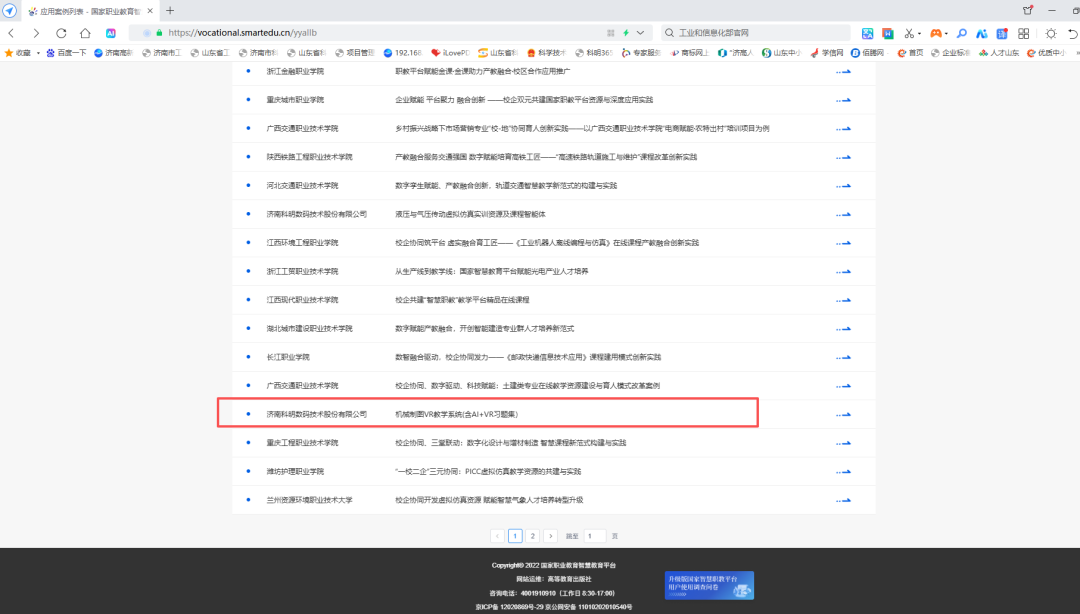This screenshot has width=1080, height=614.
Task: Open arrow link for 浙江工贸职业技术学院 row
Action: (x=844, y=272)
